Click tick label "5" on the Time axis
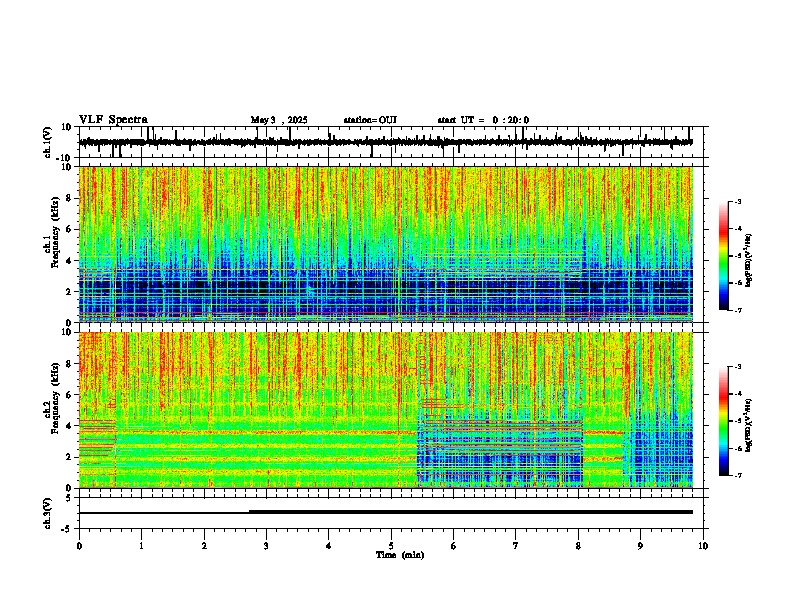 (x=391, y=546)
